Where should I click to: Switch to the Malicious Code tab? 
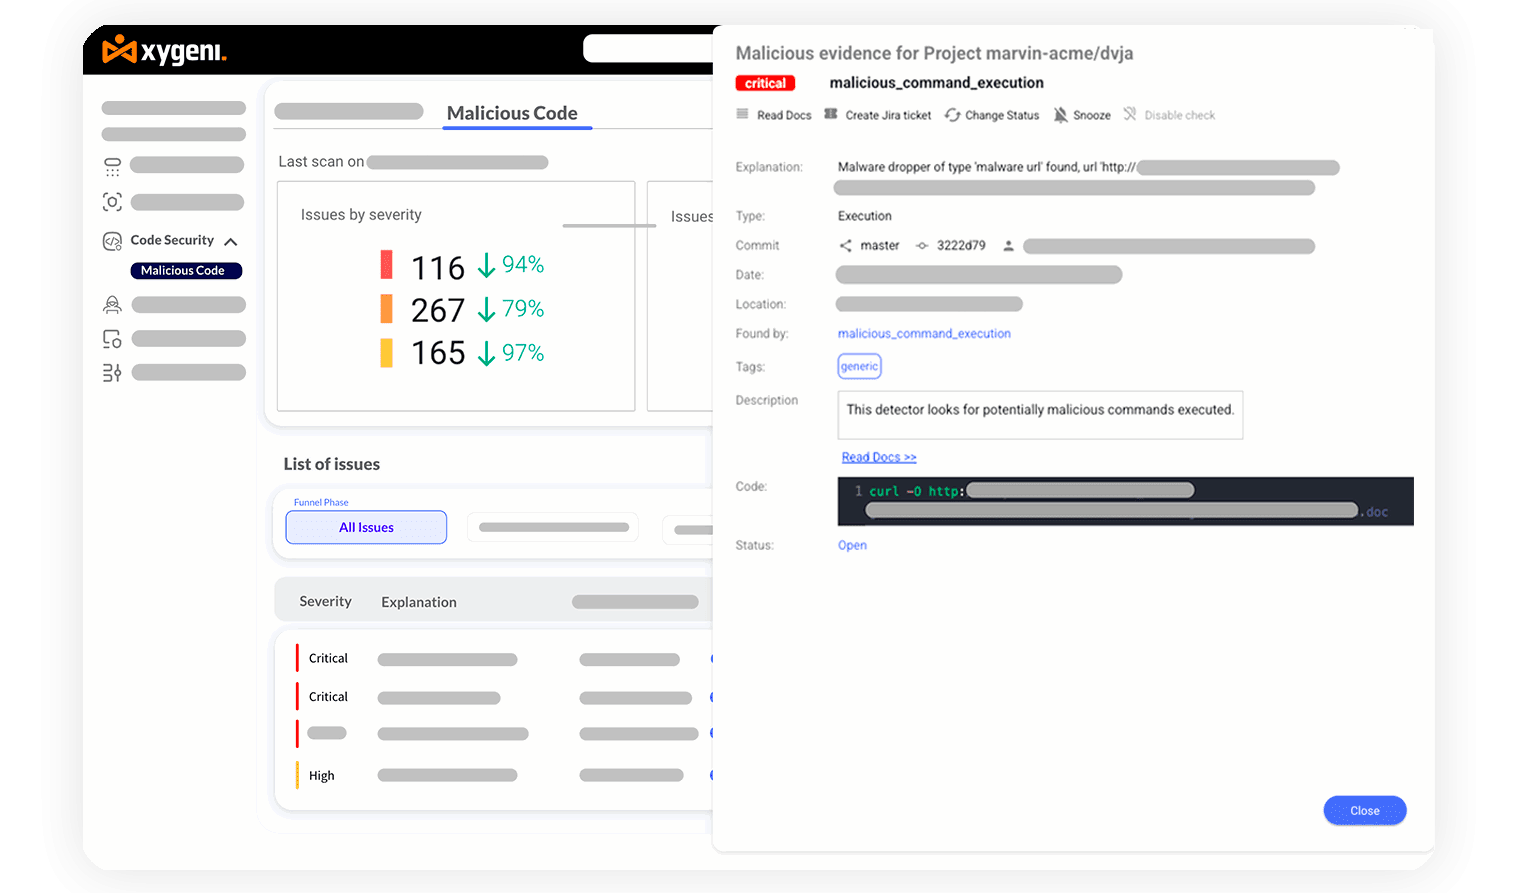coord(512,113)
